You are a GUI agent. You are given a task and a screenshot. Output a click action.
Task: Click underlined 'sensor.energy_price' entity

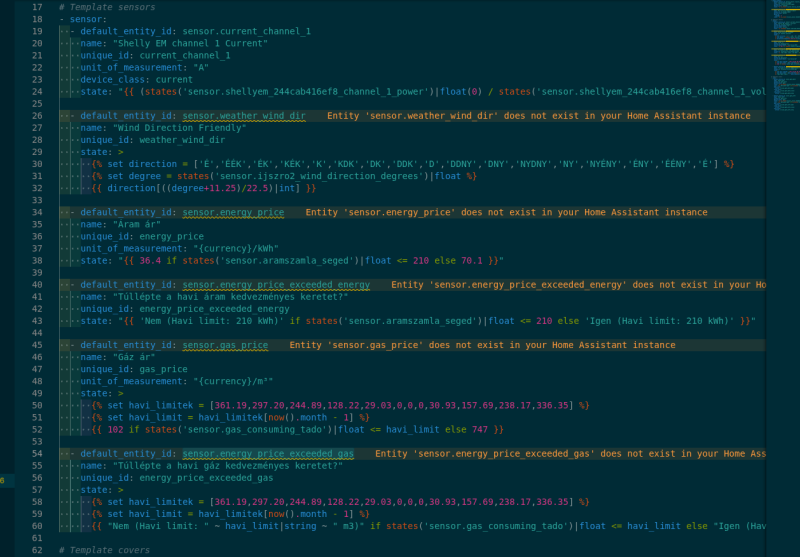click(x=233, y=212)
